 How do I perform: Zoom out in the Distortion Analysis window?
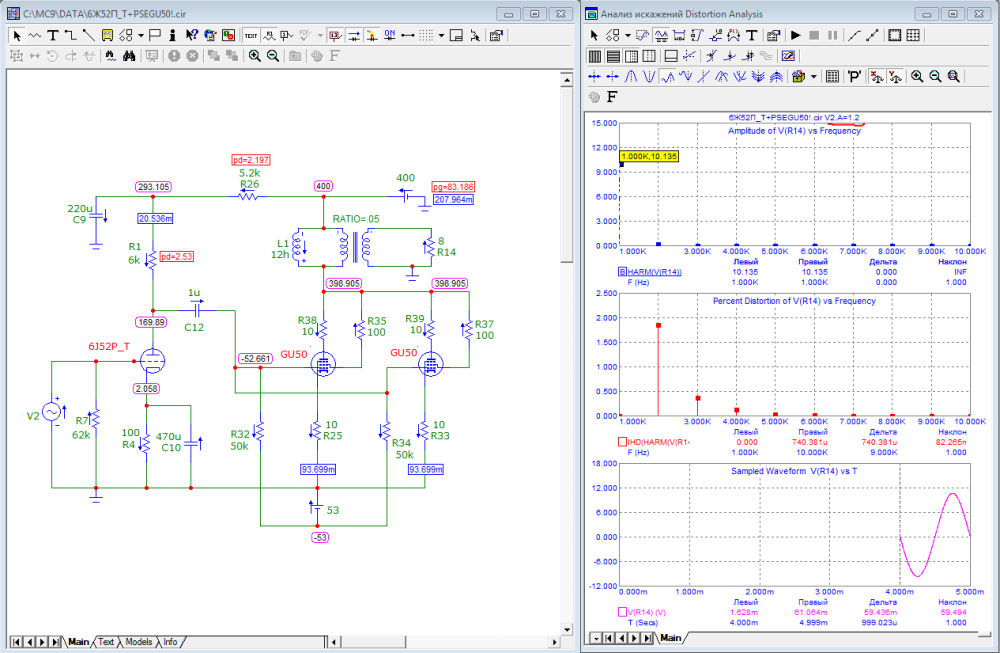coord(935,76)
